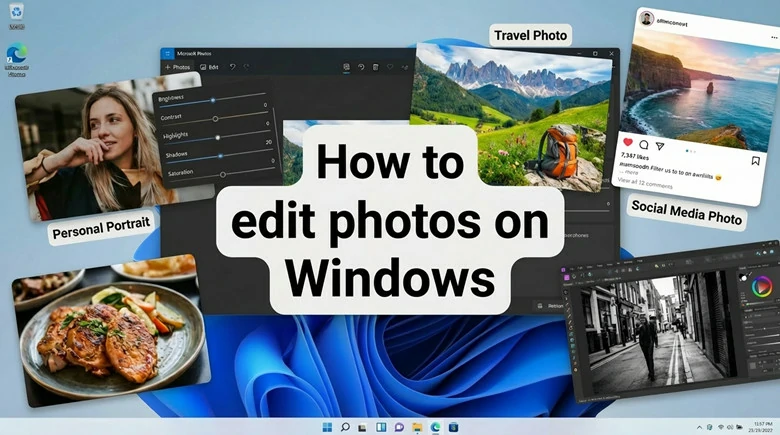Viewport: 780px width, 435px height.
Task: Click the trash delete icon in Photos
Action: pos(376,67)
